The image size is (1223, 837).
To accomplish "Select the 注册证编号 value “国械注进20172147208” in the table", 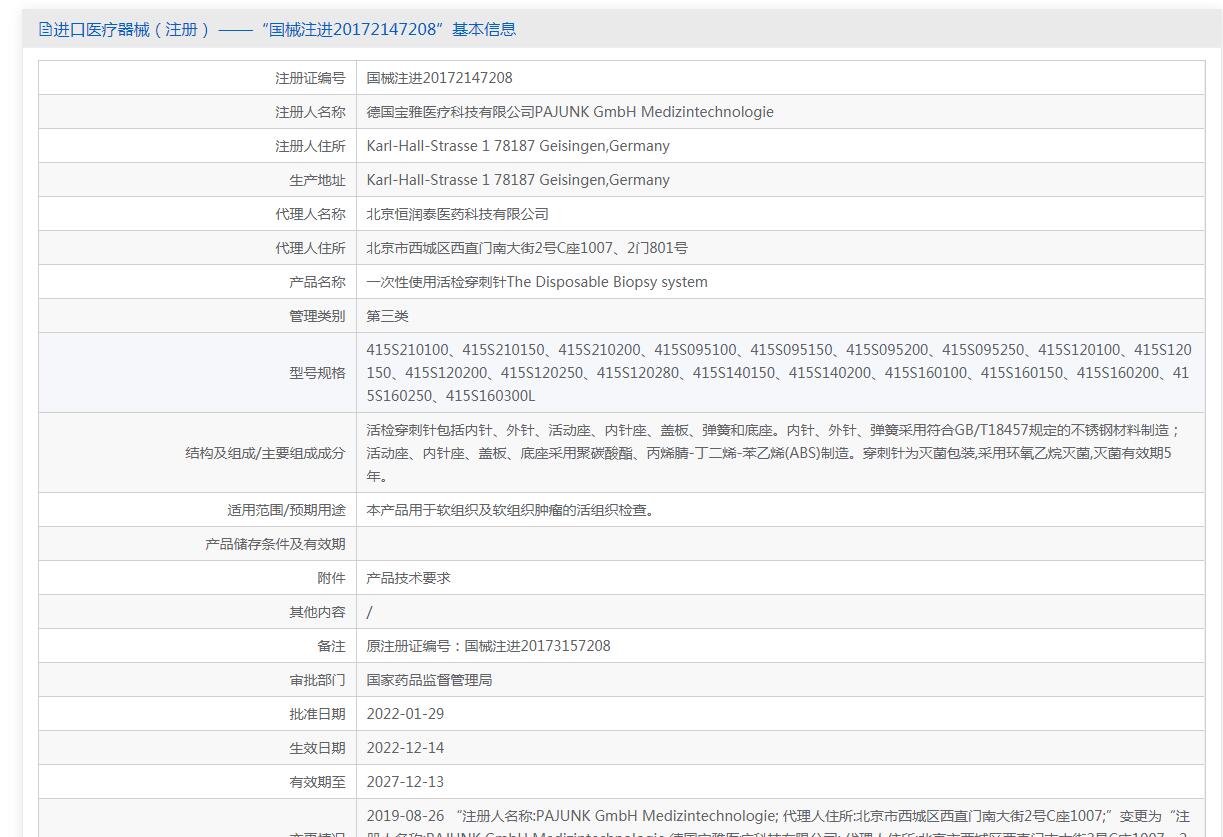I will pyautogui.click(x=439, y=78).
